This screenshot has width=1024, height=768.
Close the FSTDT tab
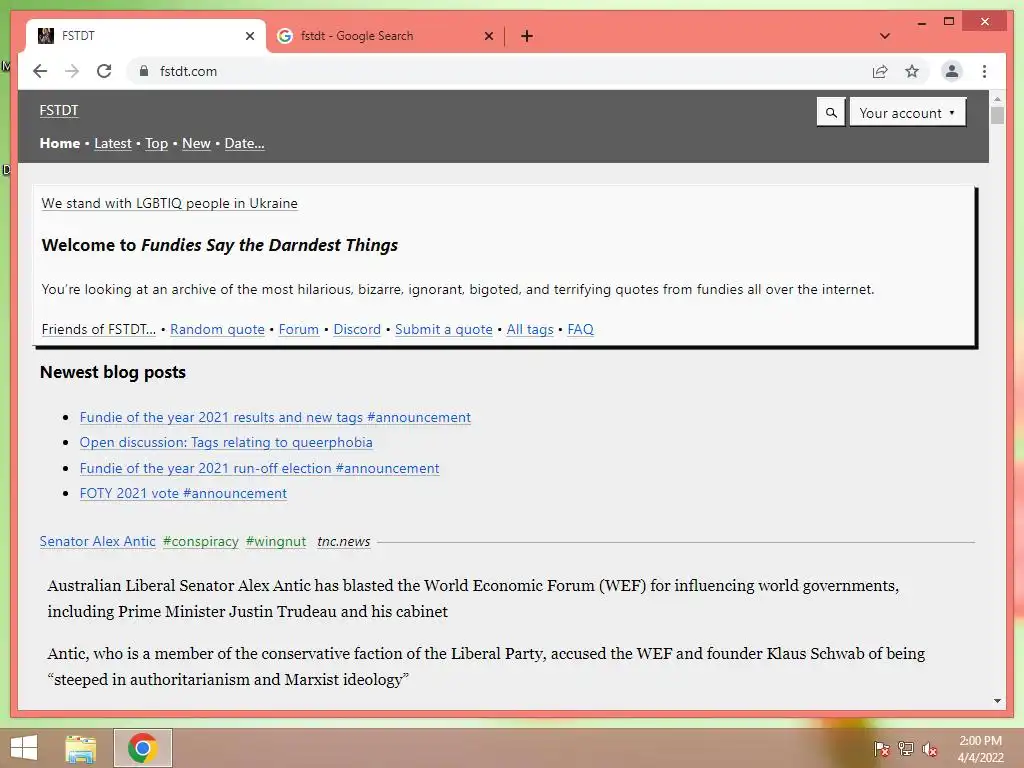pyautogui.click(x=249, y=36)
